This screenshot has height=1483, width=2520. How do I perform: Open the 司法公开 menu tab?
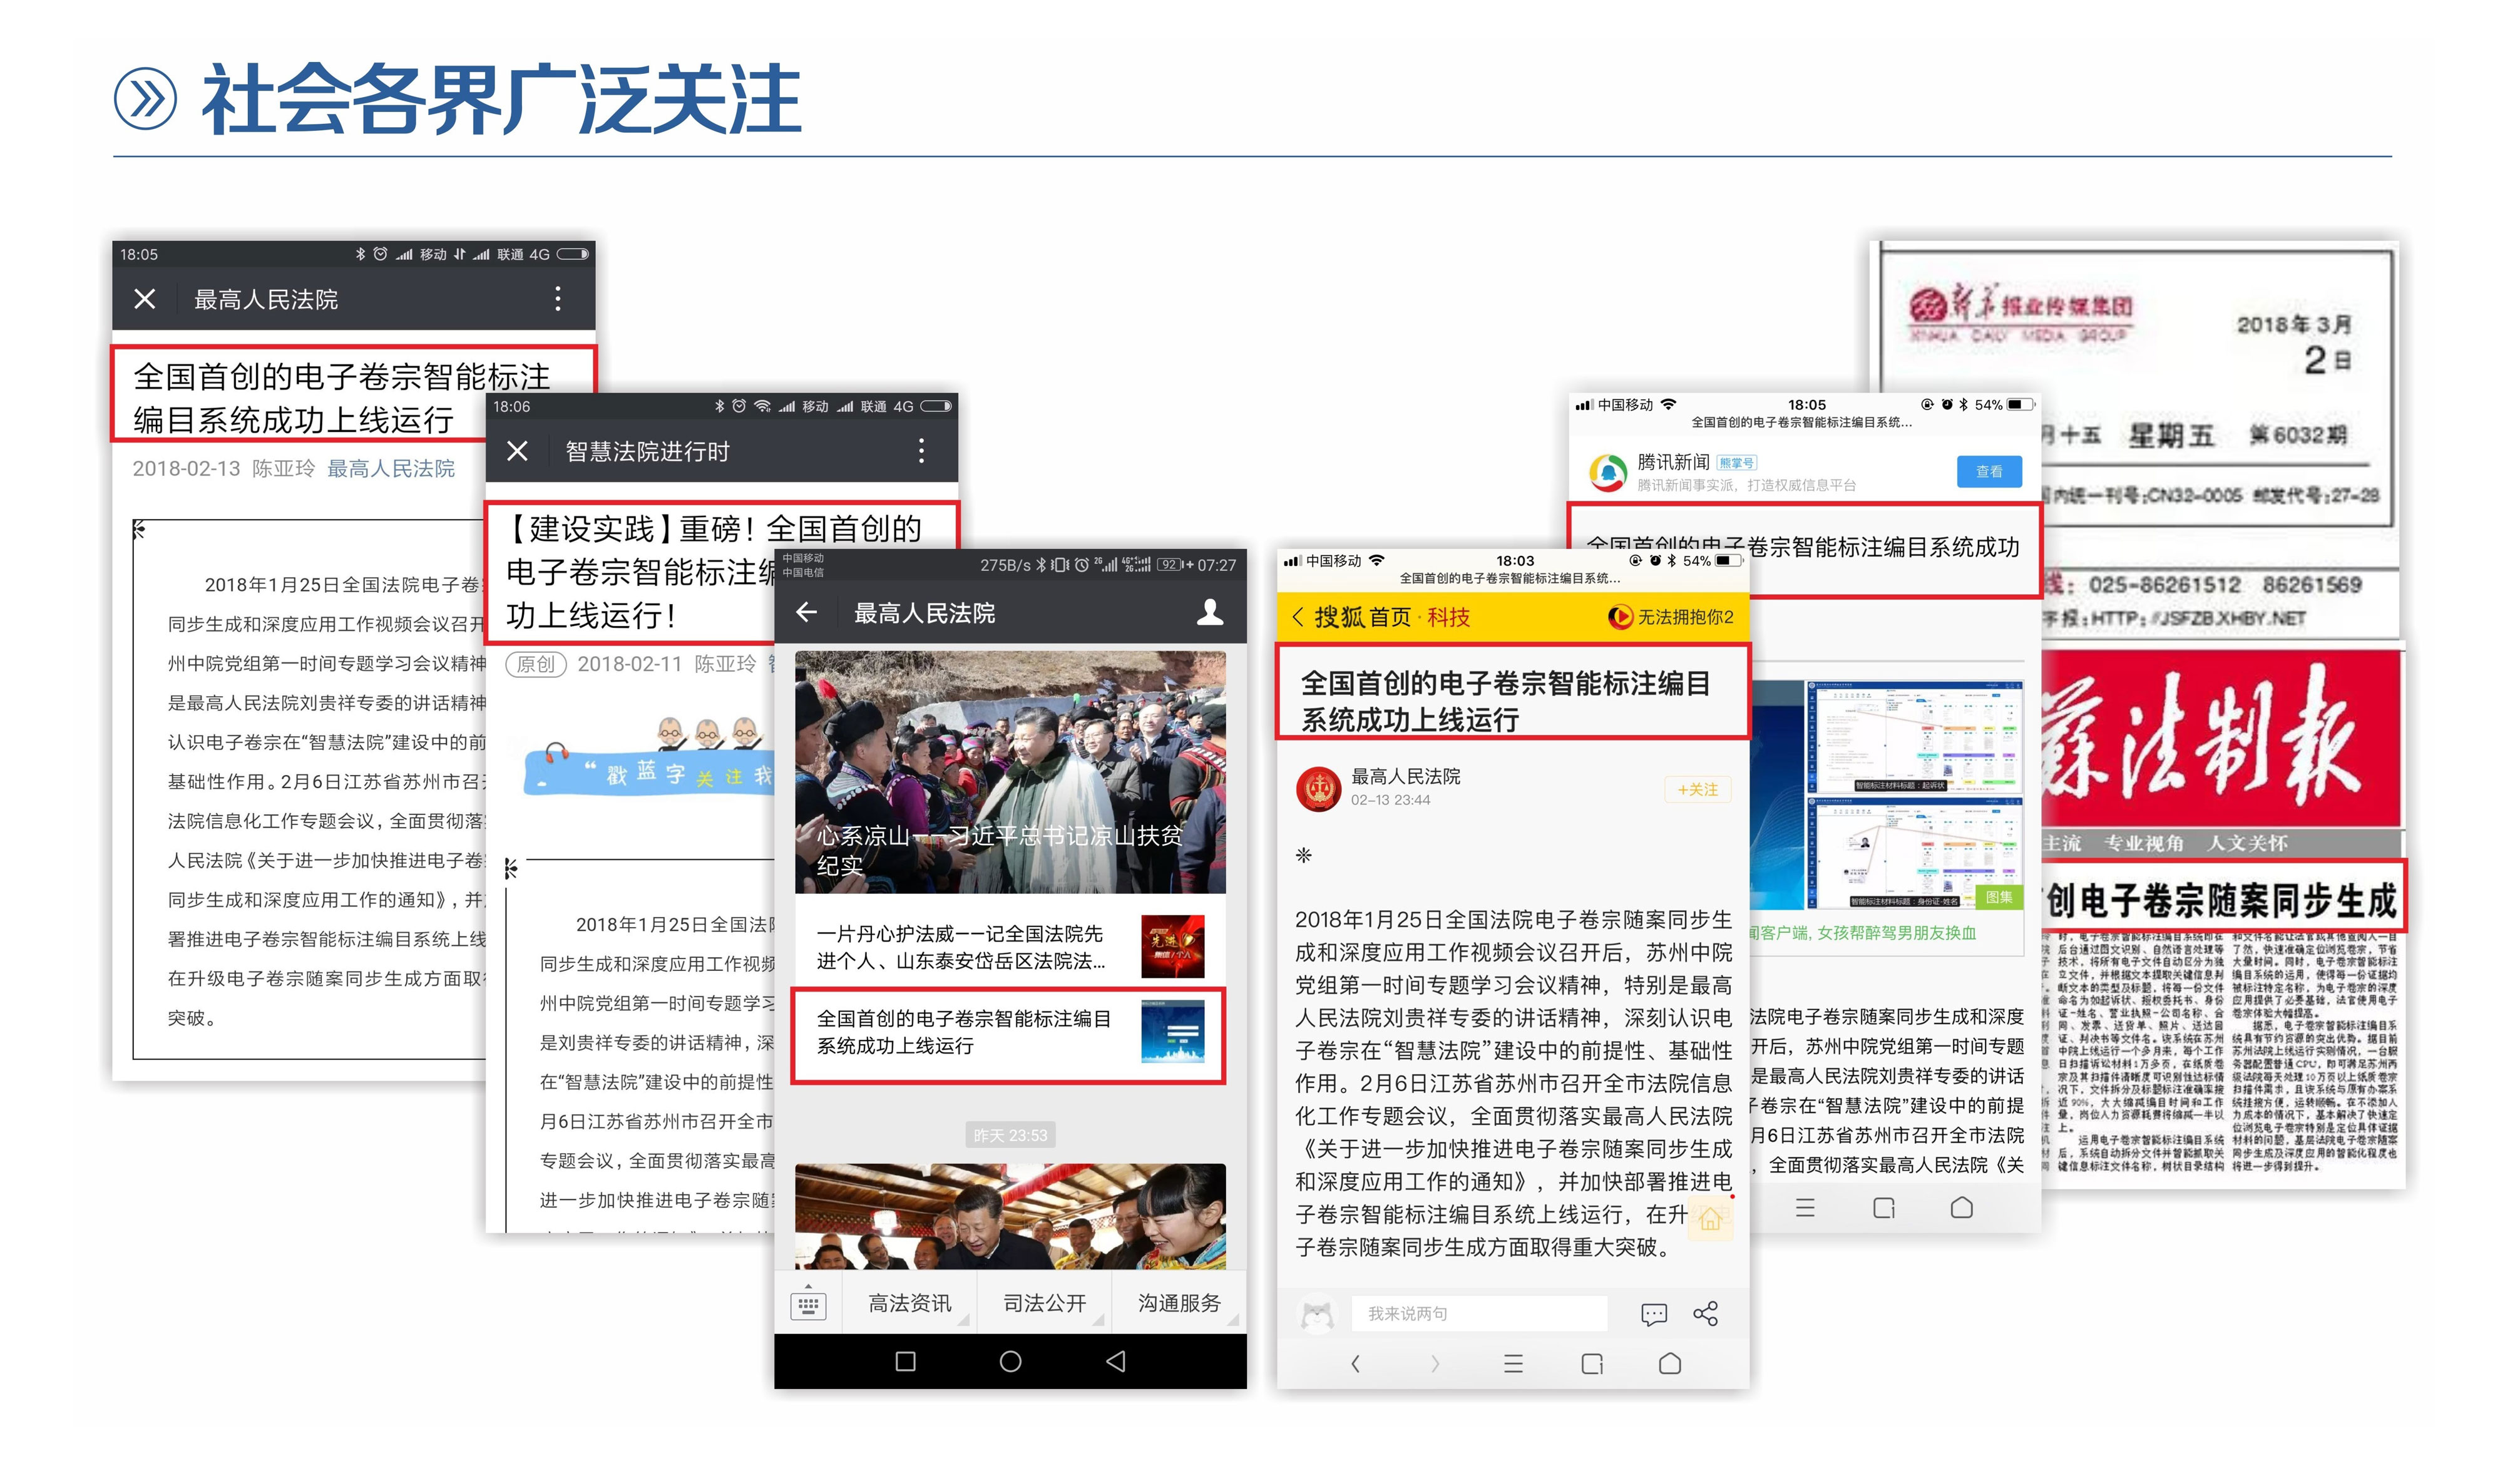1044,1303
